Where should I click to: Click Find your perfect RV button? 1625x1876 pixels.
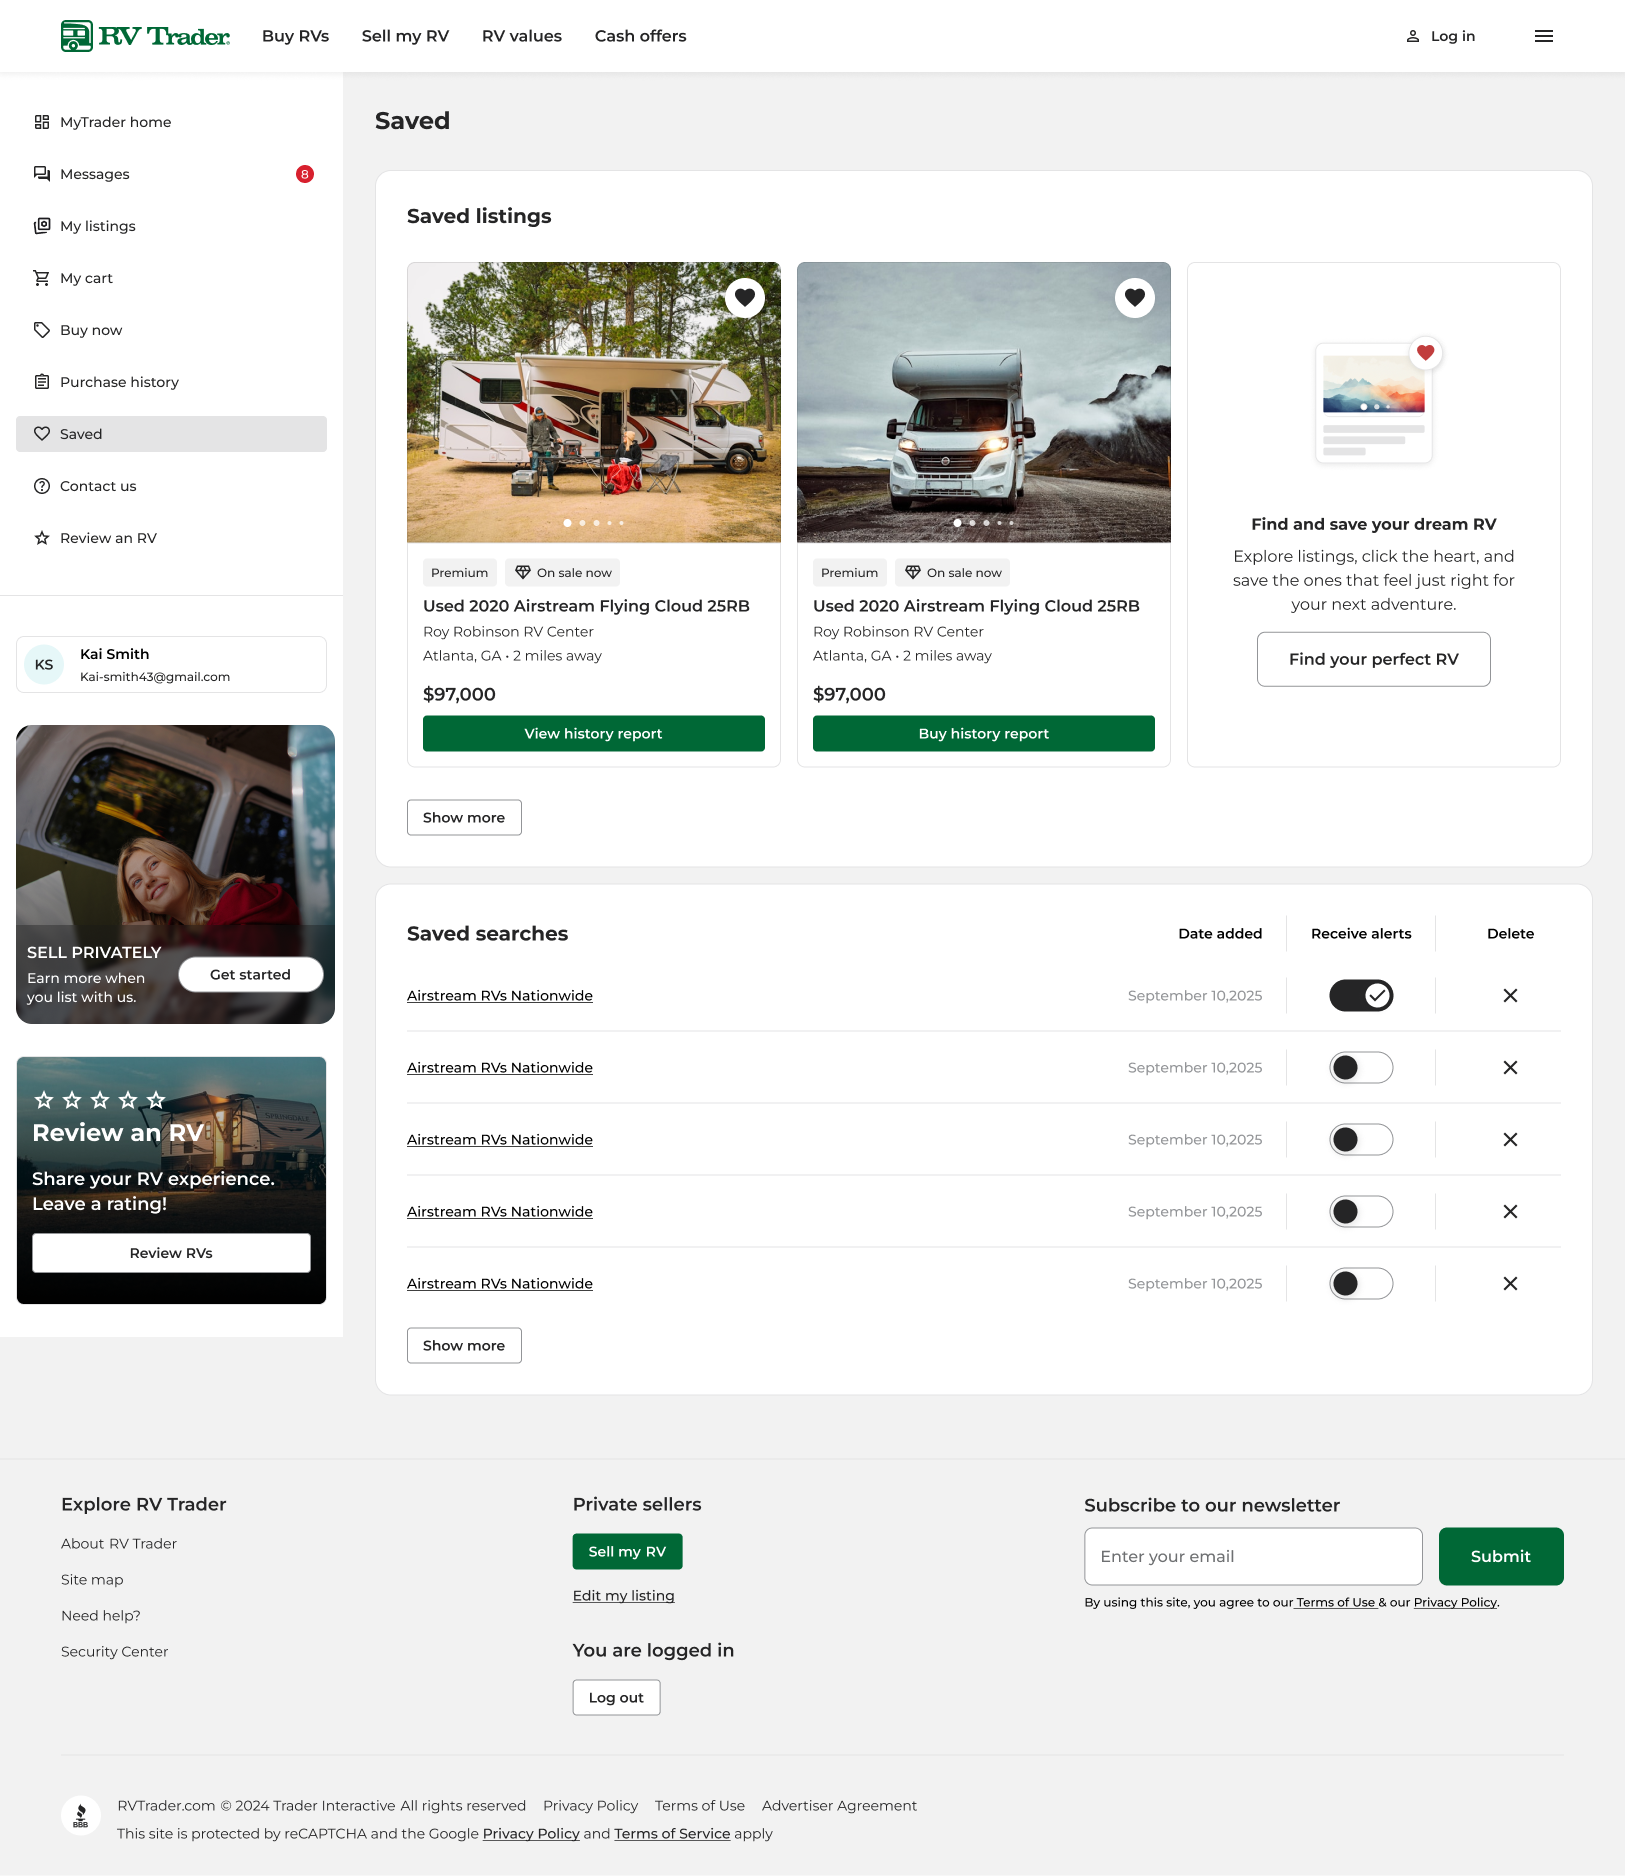[1374, 660]
